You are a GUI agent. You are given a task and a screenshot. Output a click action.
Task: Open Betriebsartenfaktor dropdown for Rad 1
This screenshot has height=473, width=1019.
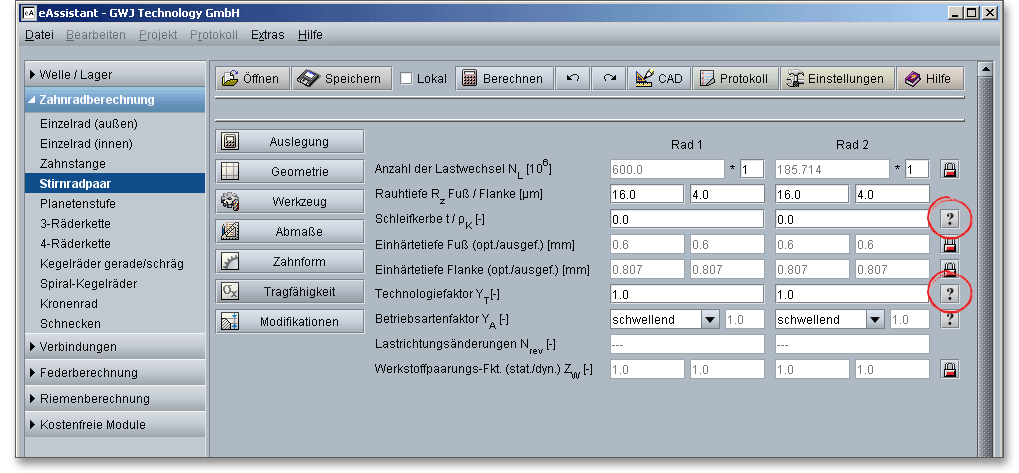tap(709, 320)
